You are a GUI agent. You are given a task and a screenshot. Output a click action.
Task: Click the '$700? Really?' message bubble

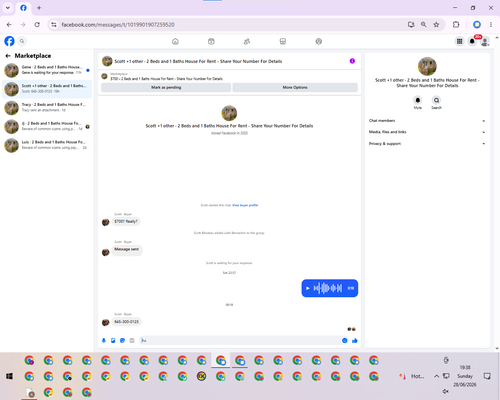pos(126,221)
